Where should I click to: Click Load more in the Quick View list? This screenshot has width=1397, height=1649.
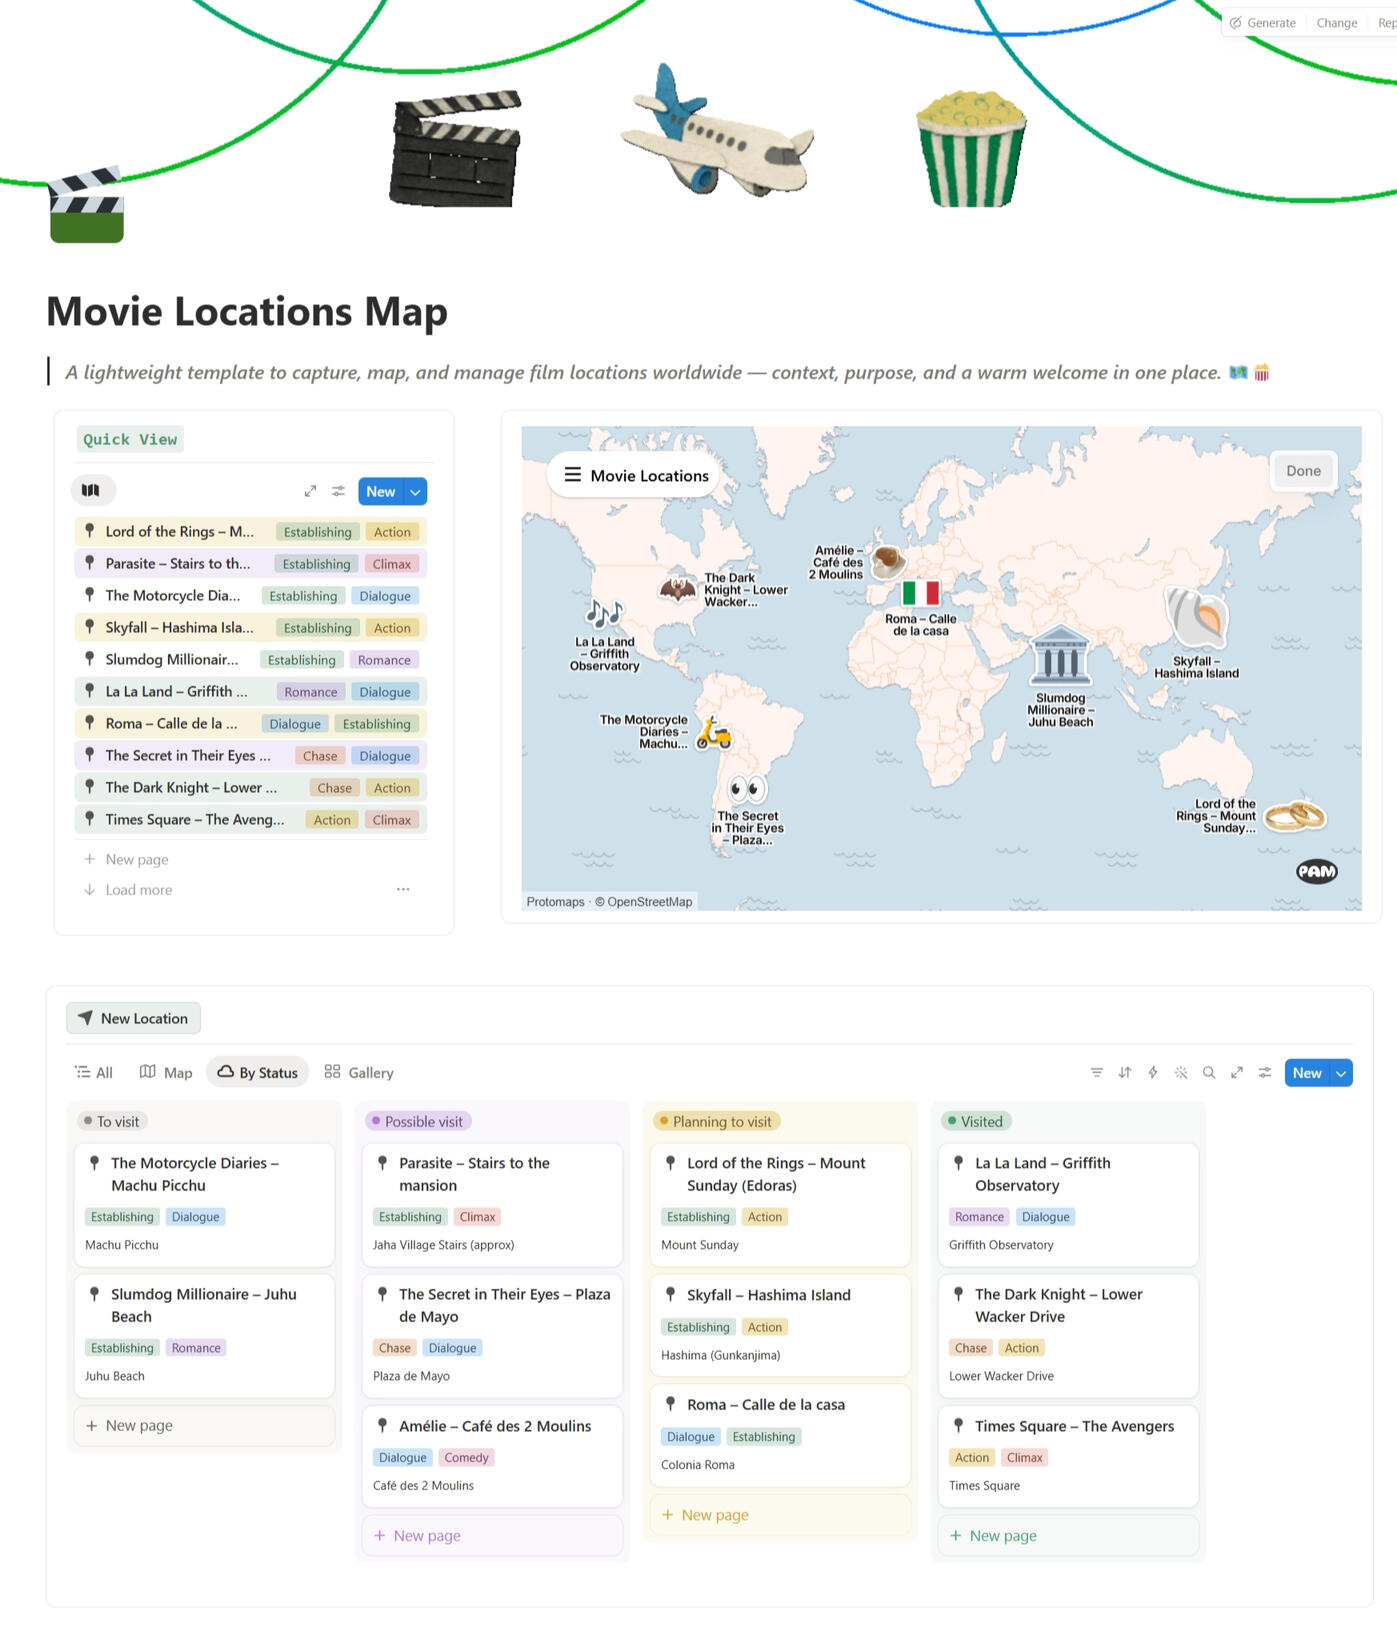[138, 890]
